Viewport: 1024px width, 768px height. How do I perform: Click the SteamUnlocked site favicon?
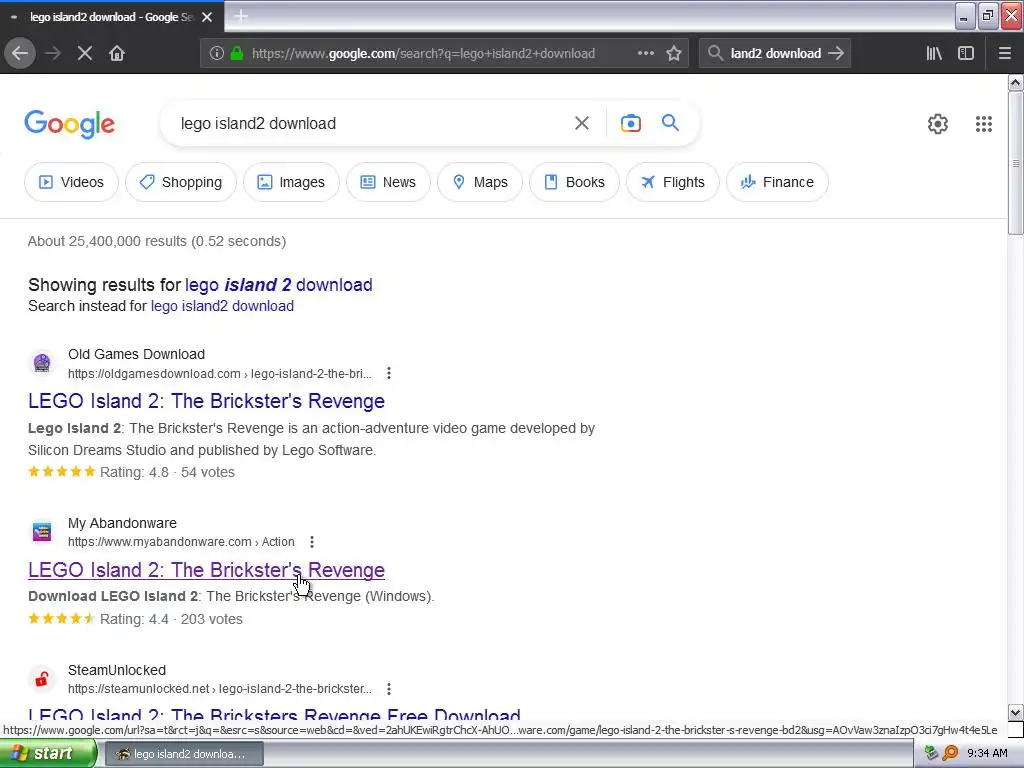coord(42,679)
